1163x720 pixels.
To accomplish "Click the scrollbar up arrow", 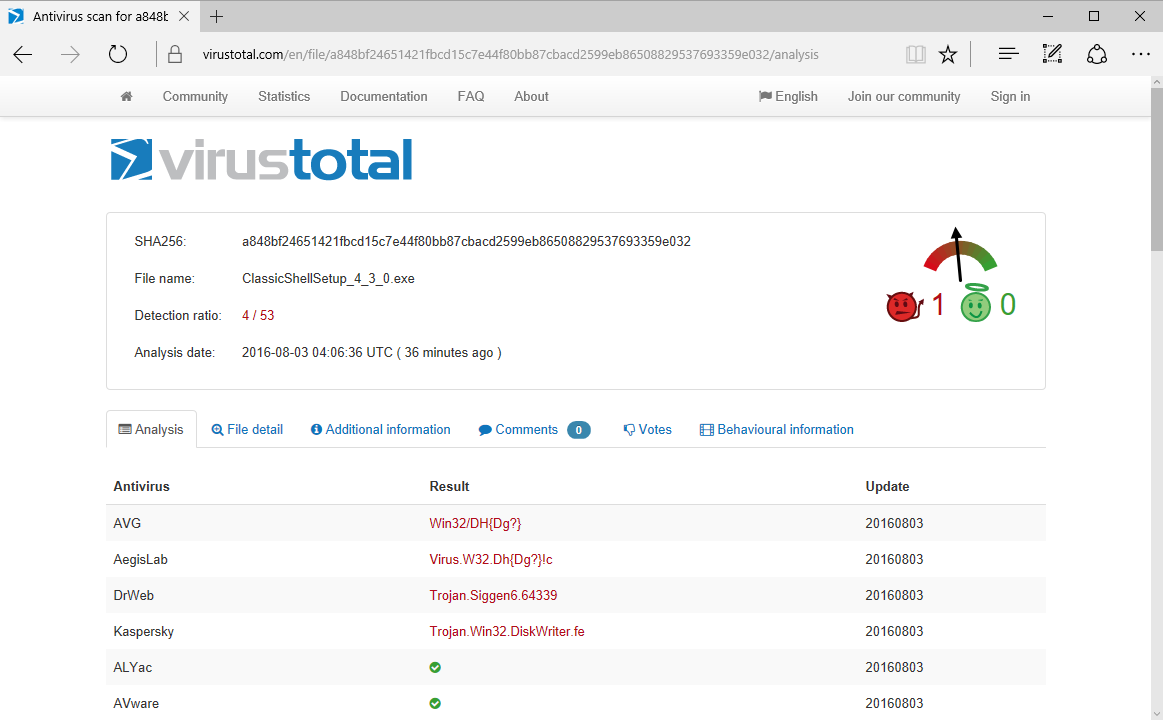I will (1156, 82).
